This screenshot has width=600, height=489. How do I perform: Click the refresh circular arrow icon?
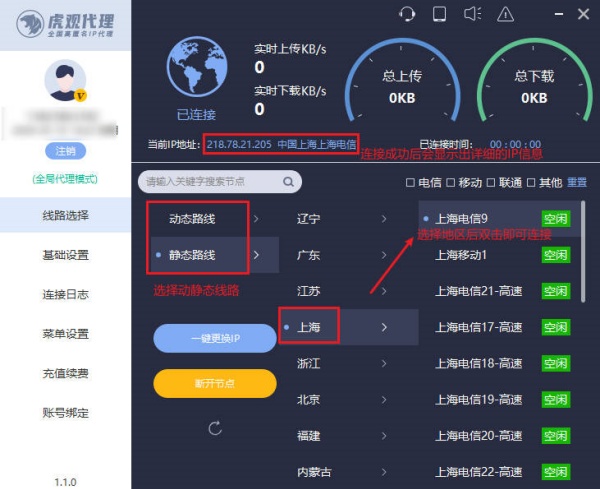pyautogui.click(x=215, y=428)
